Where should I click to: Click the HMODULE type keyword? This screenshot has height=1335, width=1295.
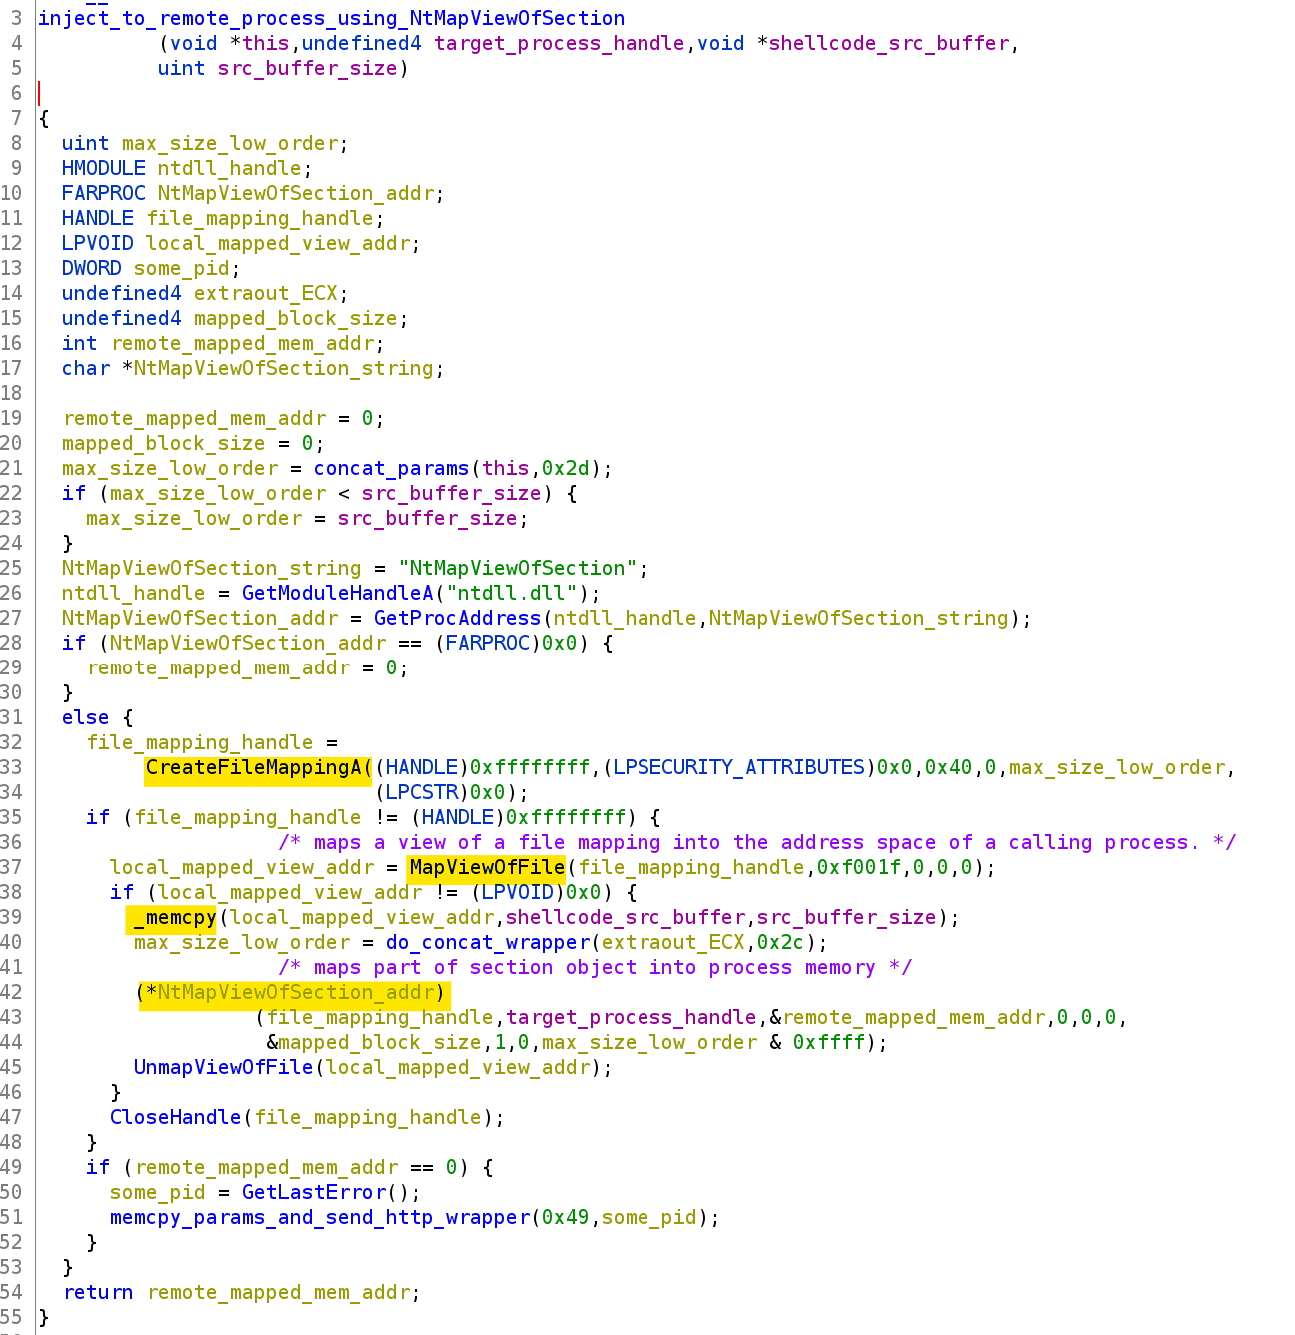click(103, 168)
